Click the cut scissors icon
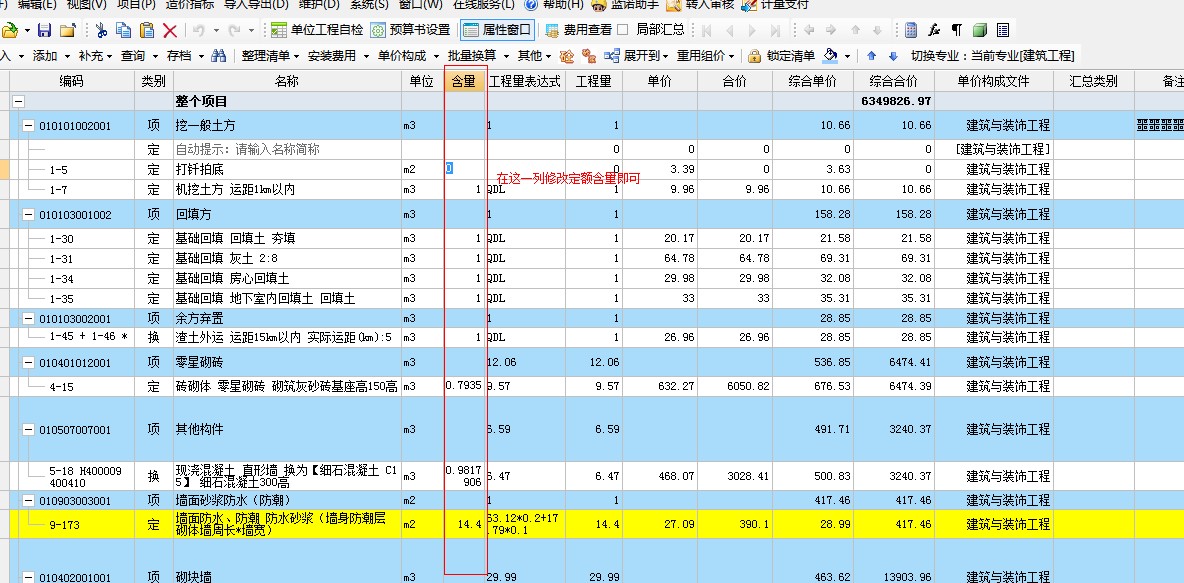1184x583 pixels. 101,30
